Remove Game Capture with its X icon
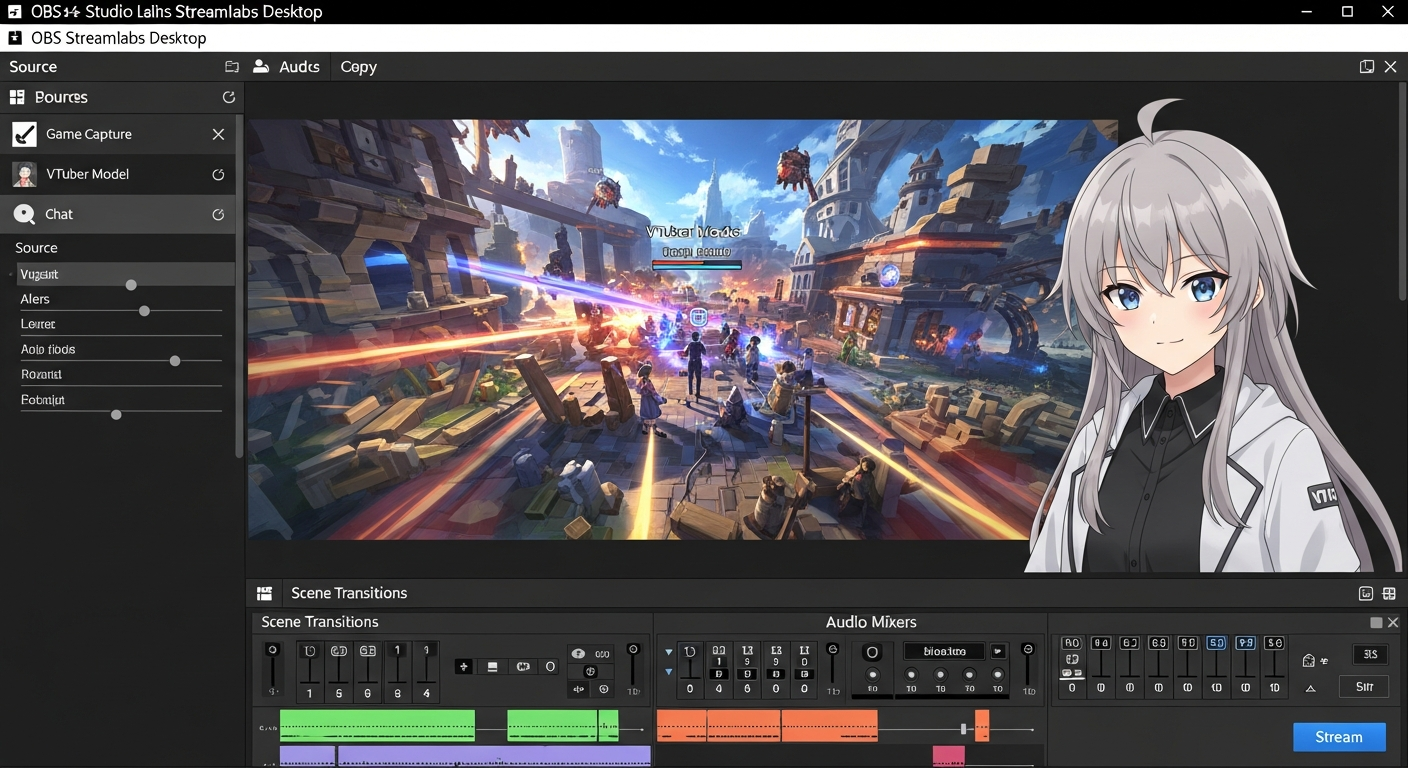The height and width of the screenshot is (768, 1408). pos(218,134)
